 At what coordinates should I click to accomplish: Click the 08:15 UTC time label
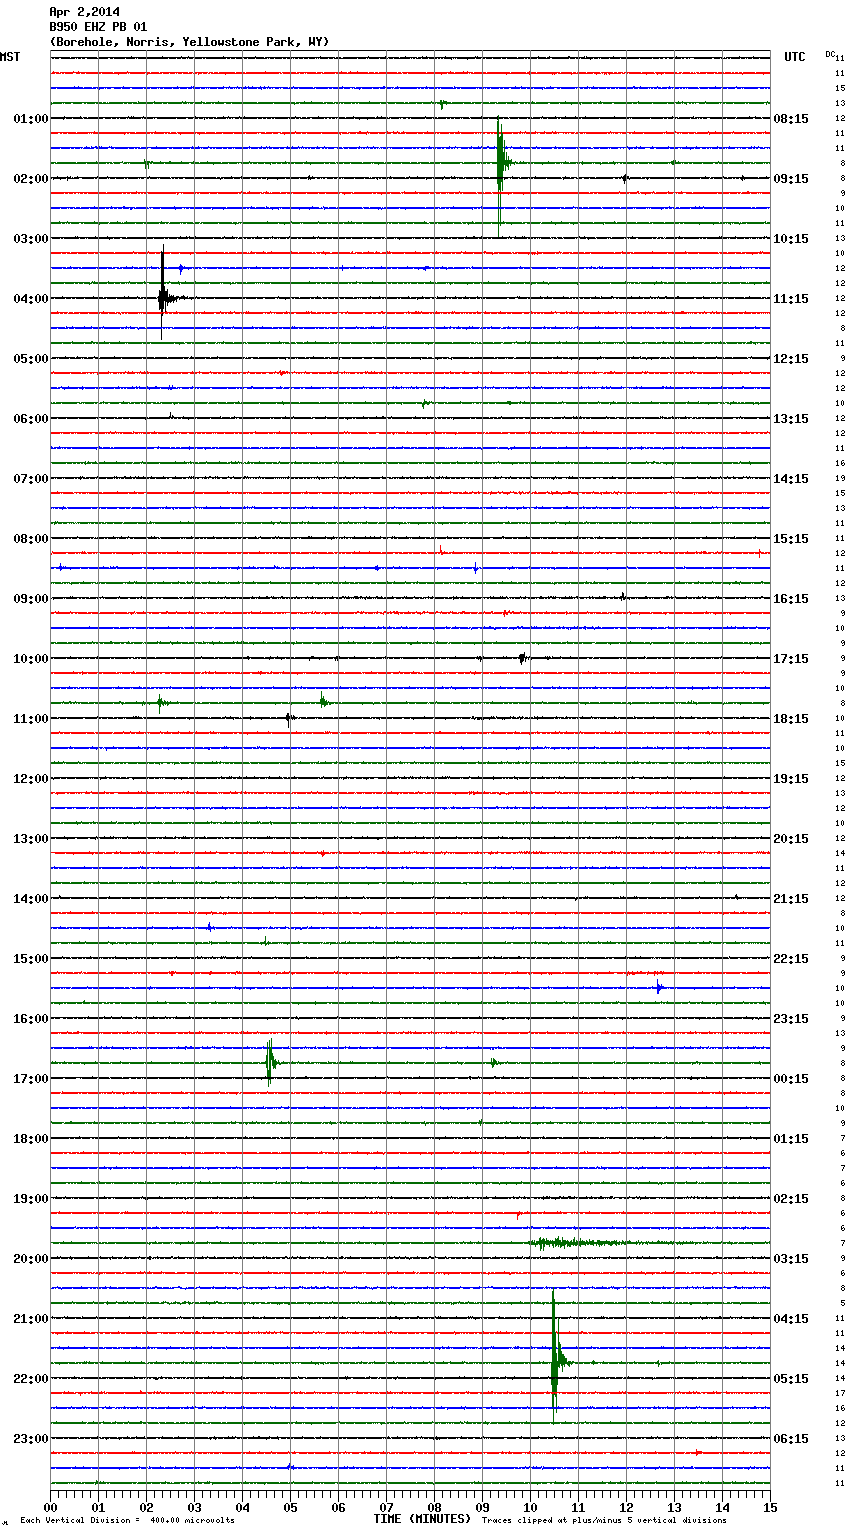[x=791, y=119]
